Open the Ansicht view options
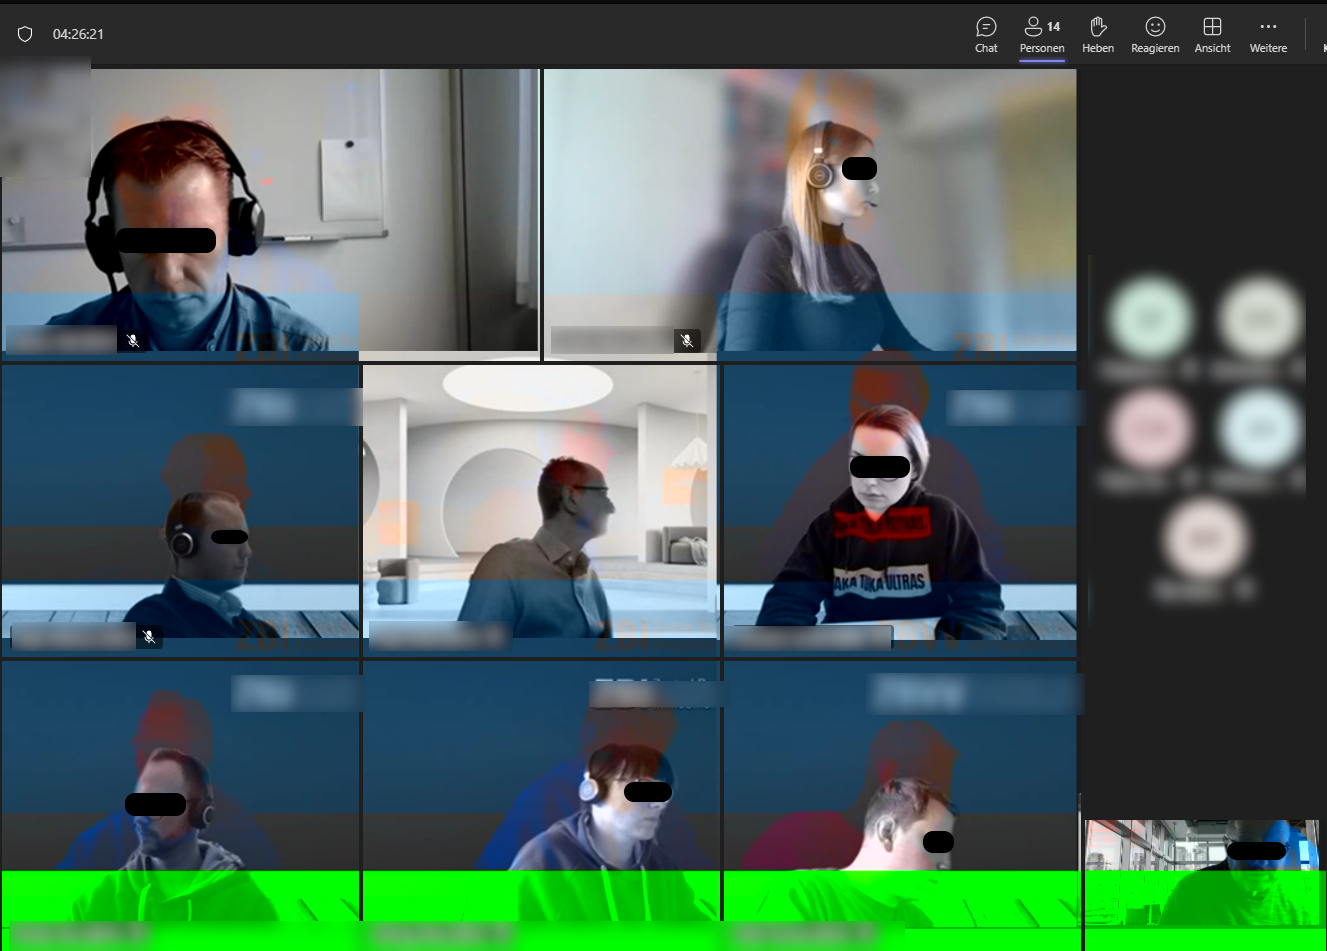This screenshot has width=1327, height=951. [1212, 34]
